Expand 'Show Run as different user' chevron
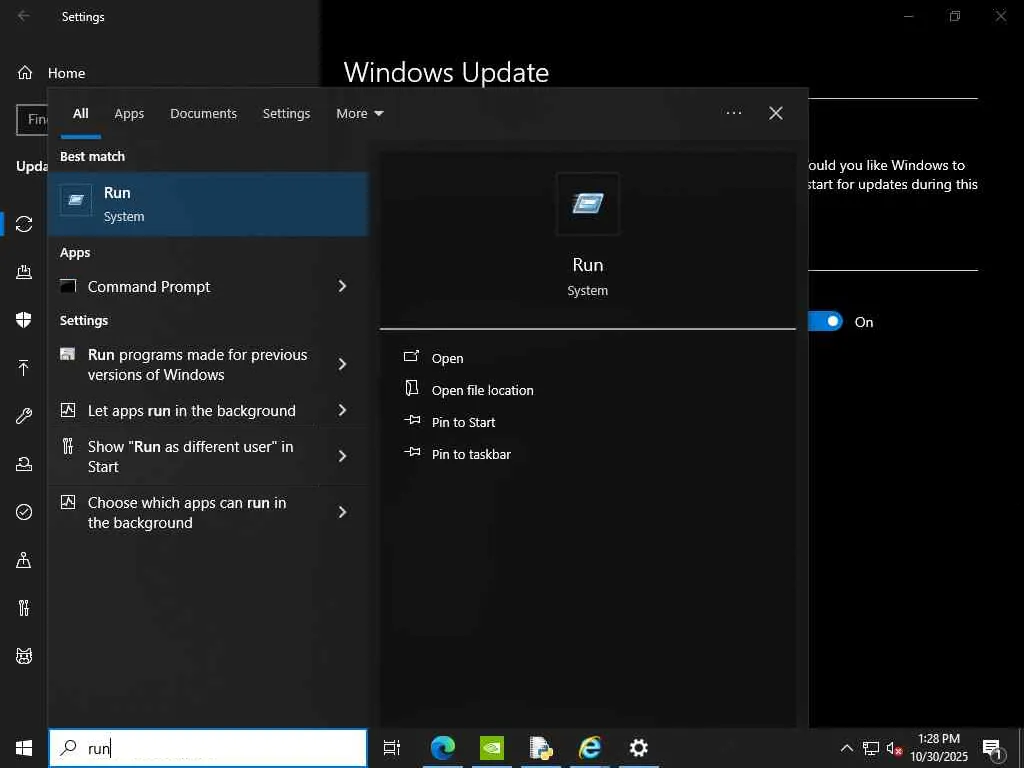The height and width of the screenshot is (768, 1024). point(342,456)
